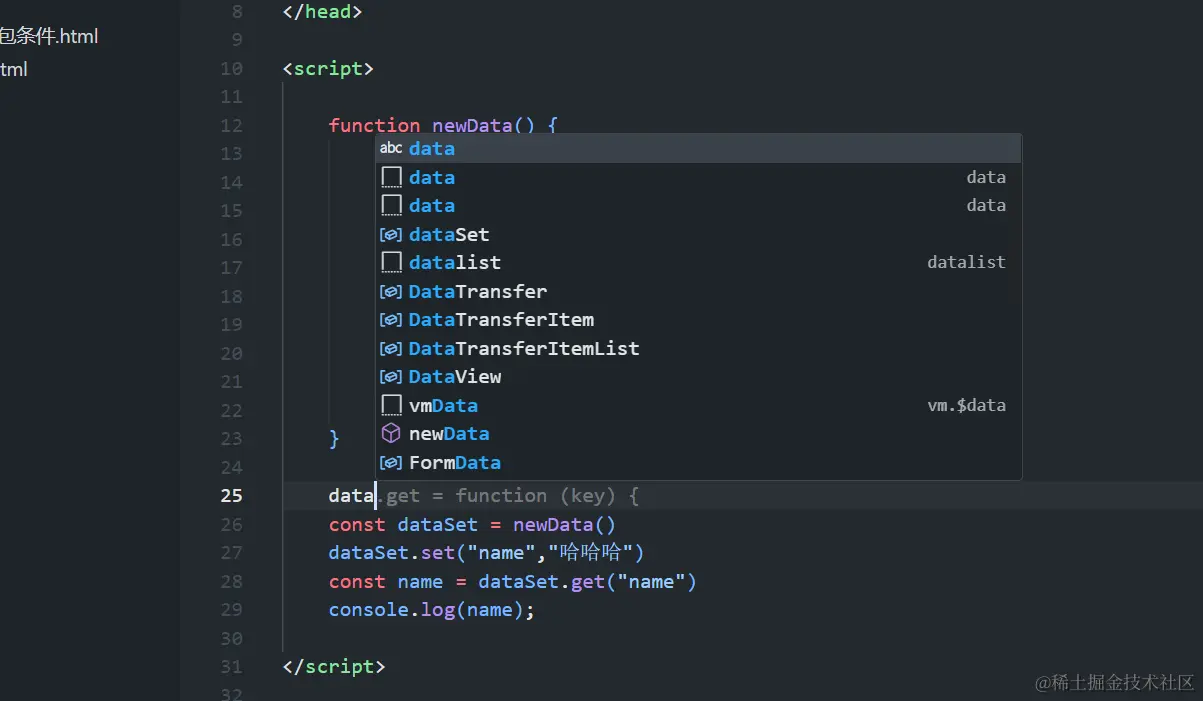The height and width of the screenshot is (701, 1203).
Task: Click "const" on the dataSet declaration line
Action: [x=357, y=524]
